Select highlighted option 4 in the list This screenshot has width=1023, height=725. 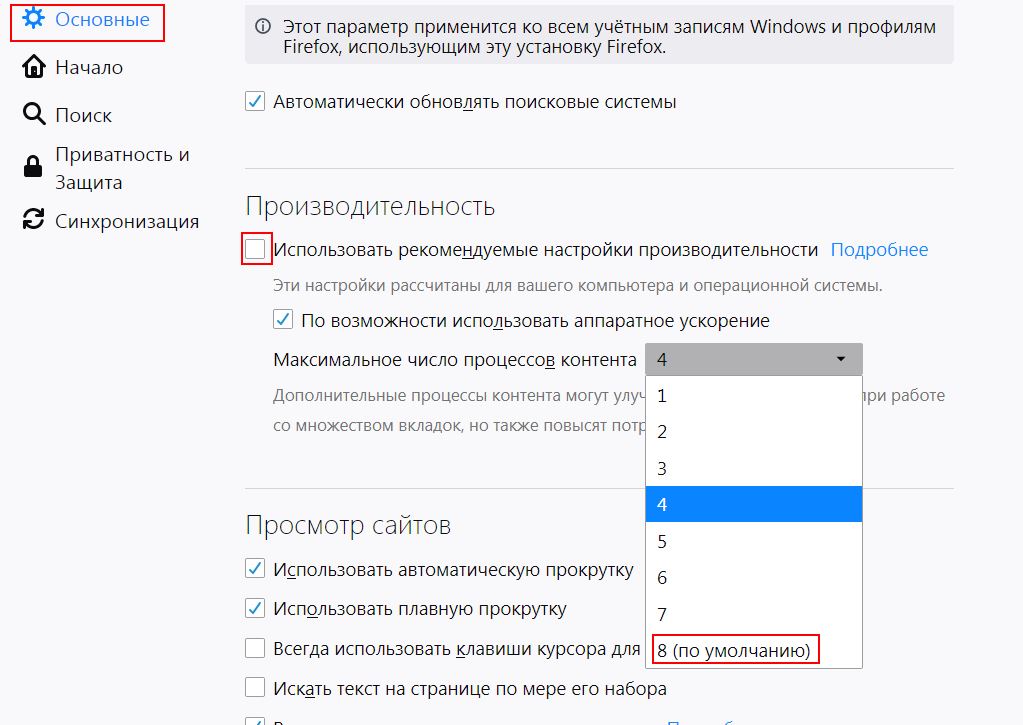(754, 504)
